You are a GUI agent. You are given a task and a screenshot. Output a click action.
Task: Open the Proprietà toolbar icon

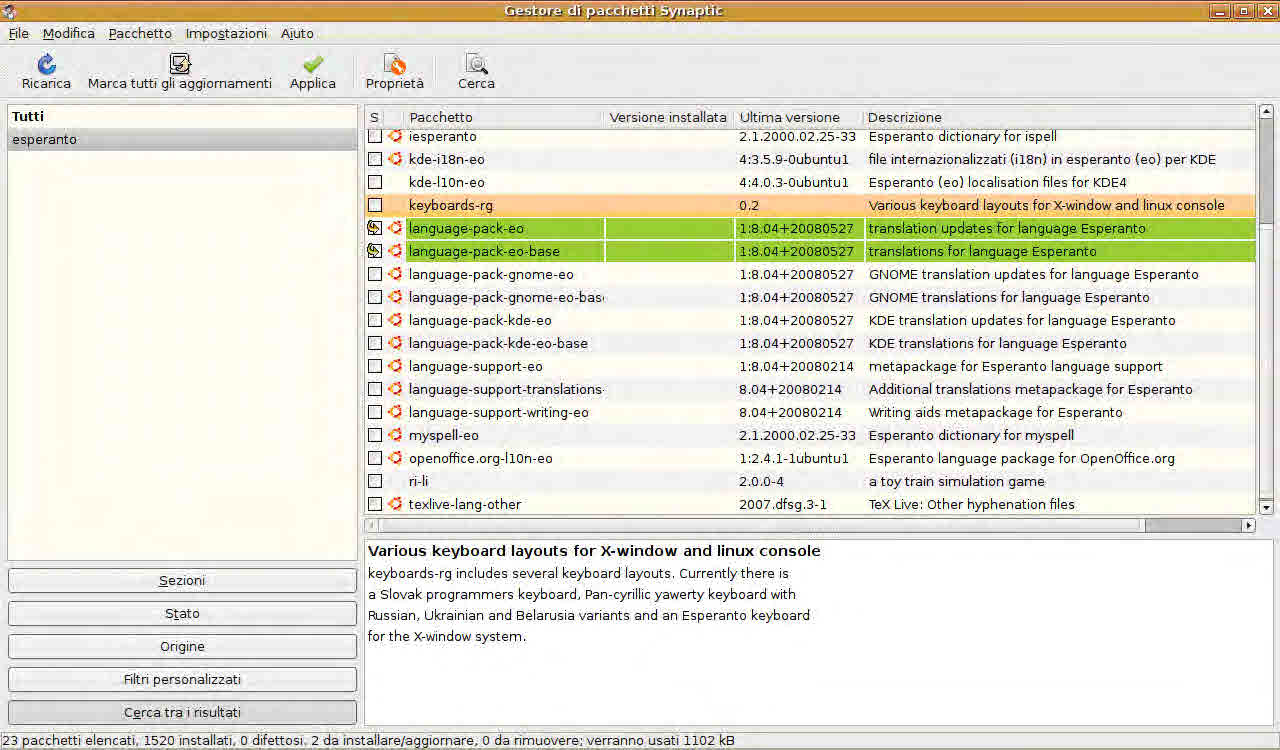pyautogui.click(x=395, y=64)
